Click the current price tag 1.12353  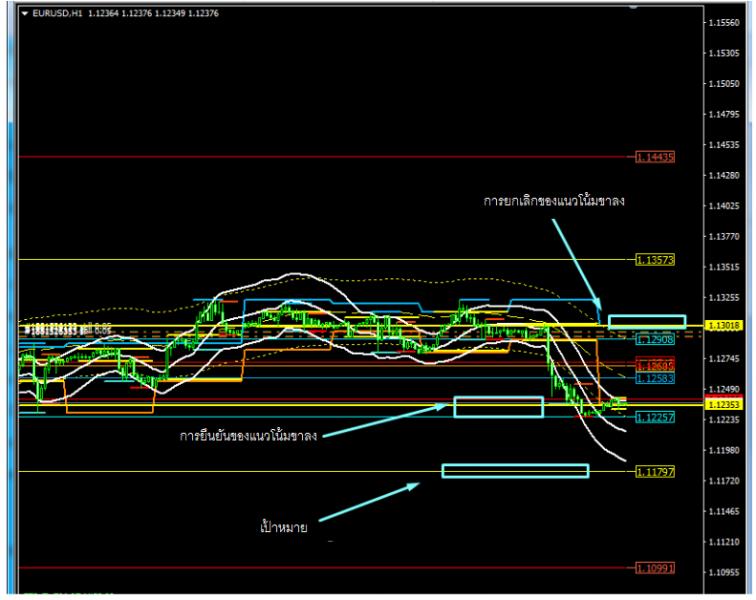(x=724, y=404)
